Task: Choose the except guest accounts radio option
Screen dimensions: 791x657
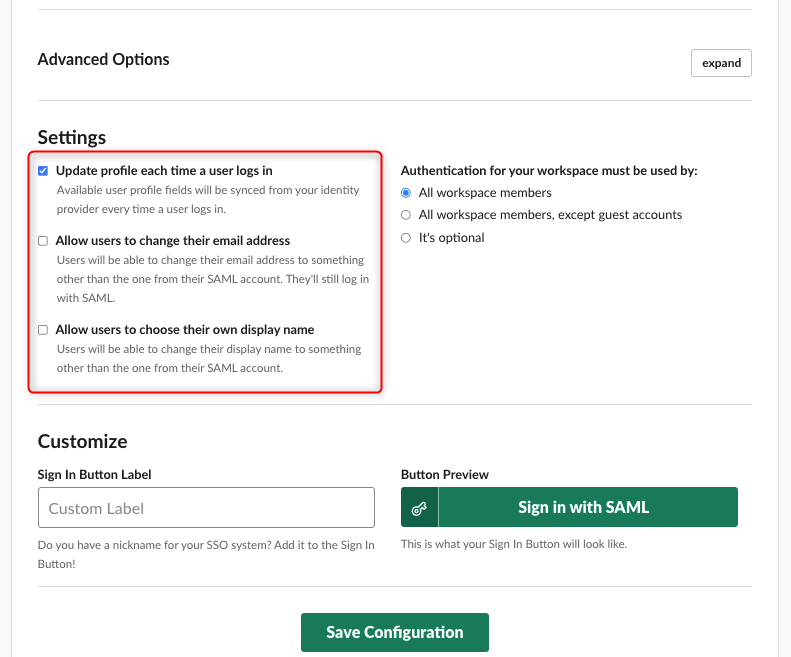Action: coord(406,215)
